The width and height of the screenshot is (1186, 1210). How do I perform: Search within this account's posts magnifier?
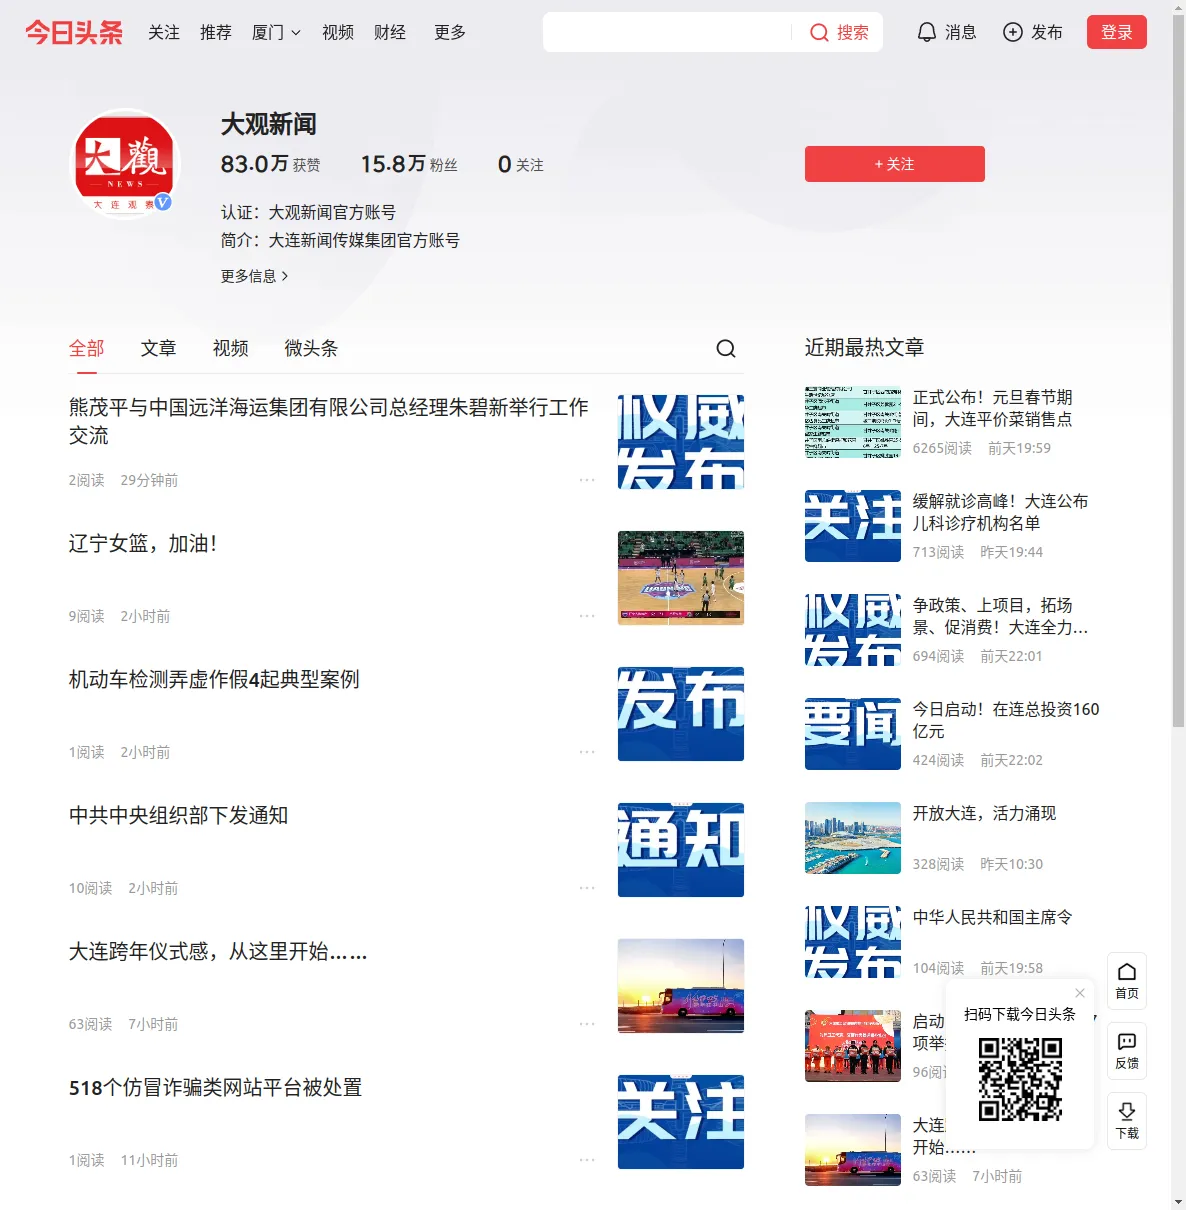726,348
